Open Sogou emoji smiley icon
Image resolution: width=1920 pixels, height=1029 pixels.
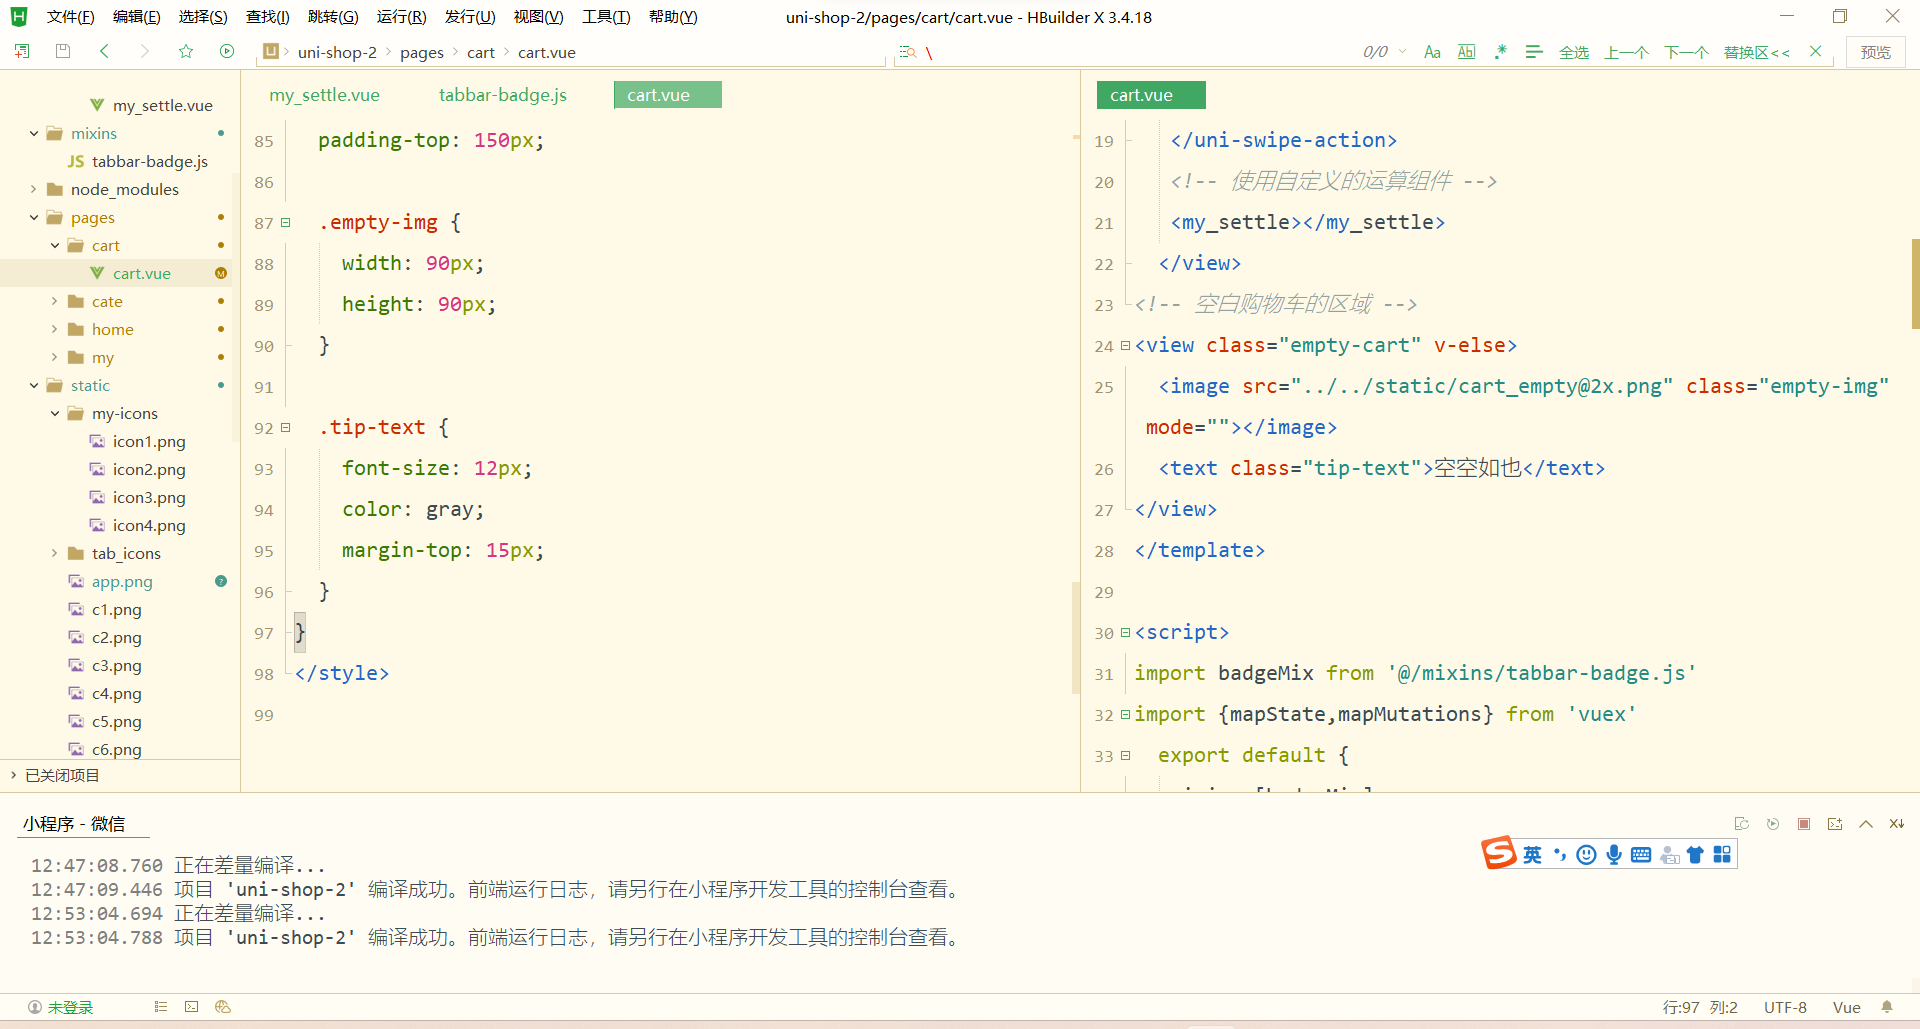click(1586, 854)
